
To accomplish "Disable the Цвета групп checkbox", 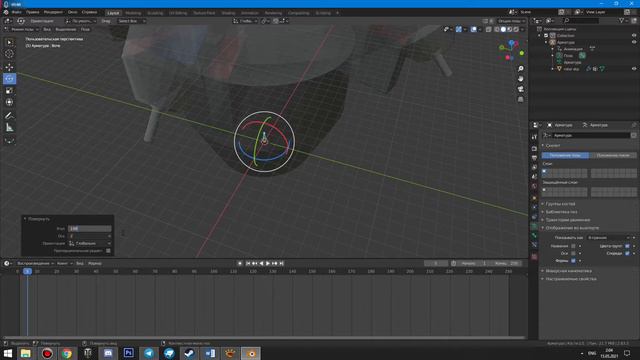I will coord(627,246).
